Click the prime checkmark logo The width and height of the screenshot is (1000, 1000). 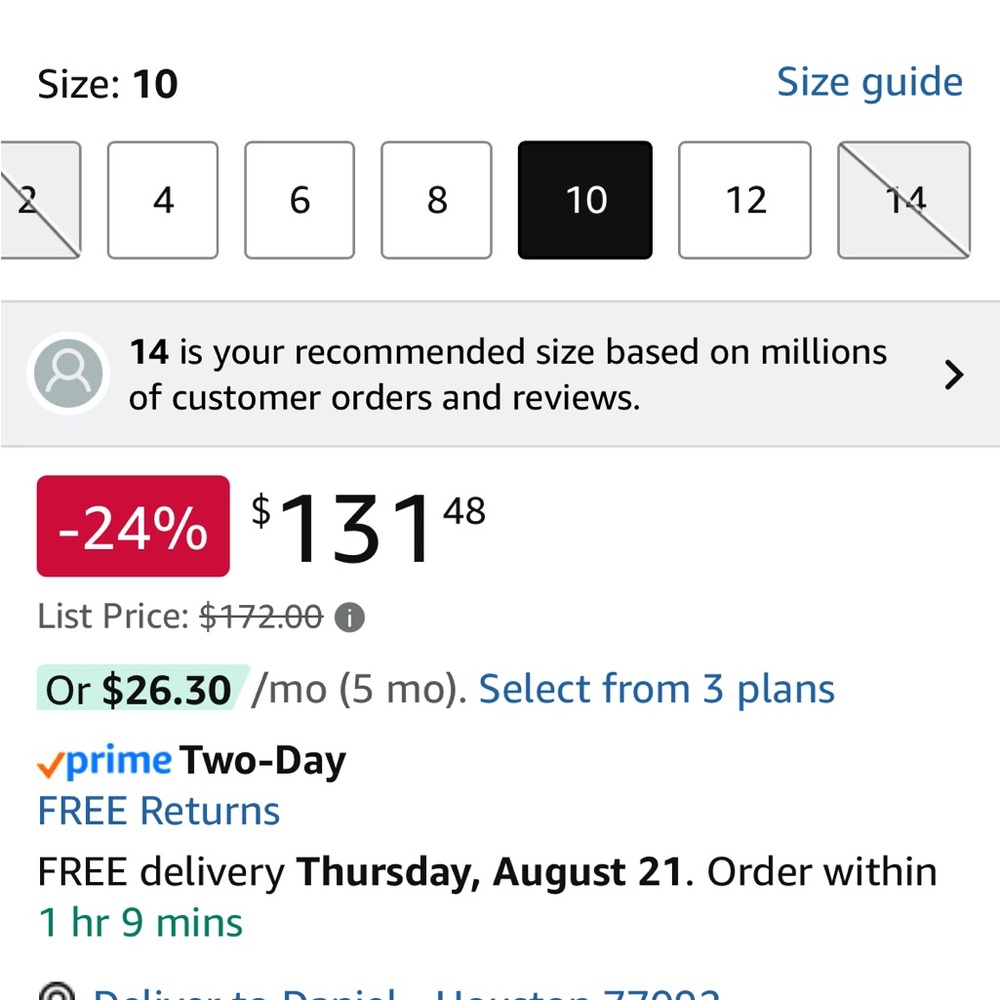[x=104, y=761]
